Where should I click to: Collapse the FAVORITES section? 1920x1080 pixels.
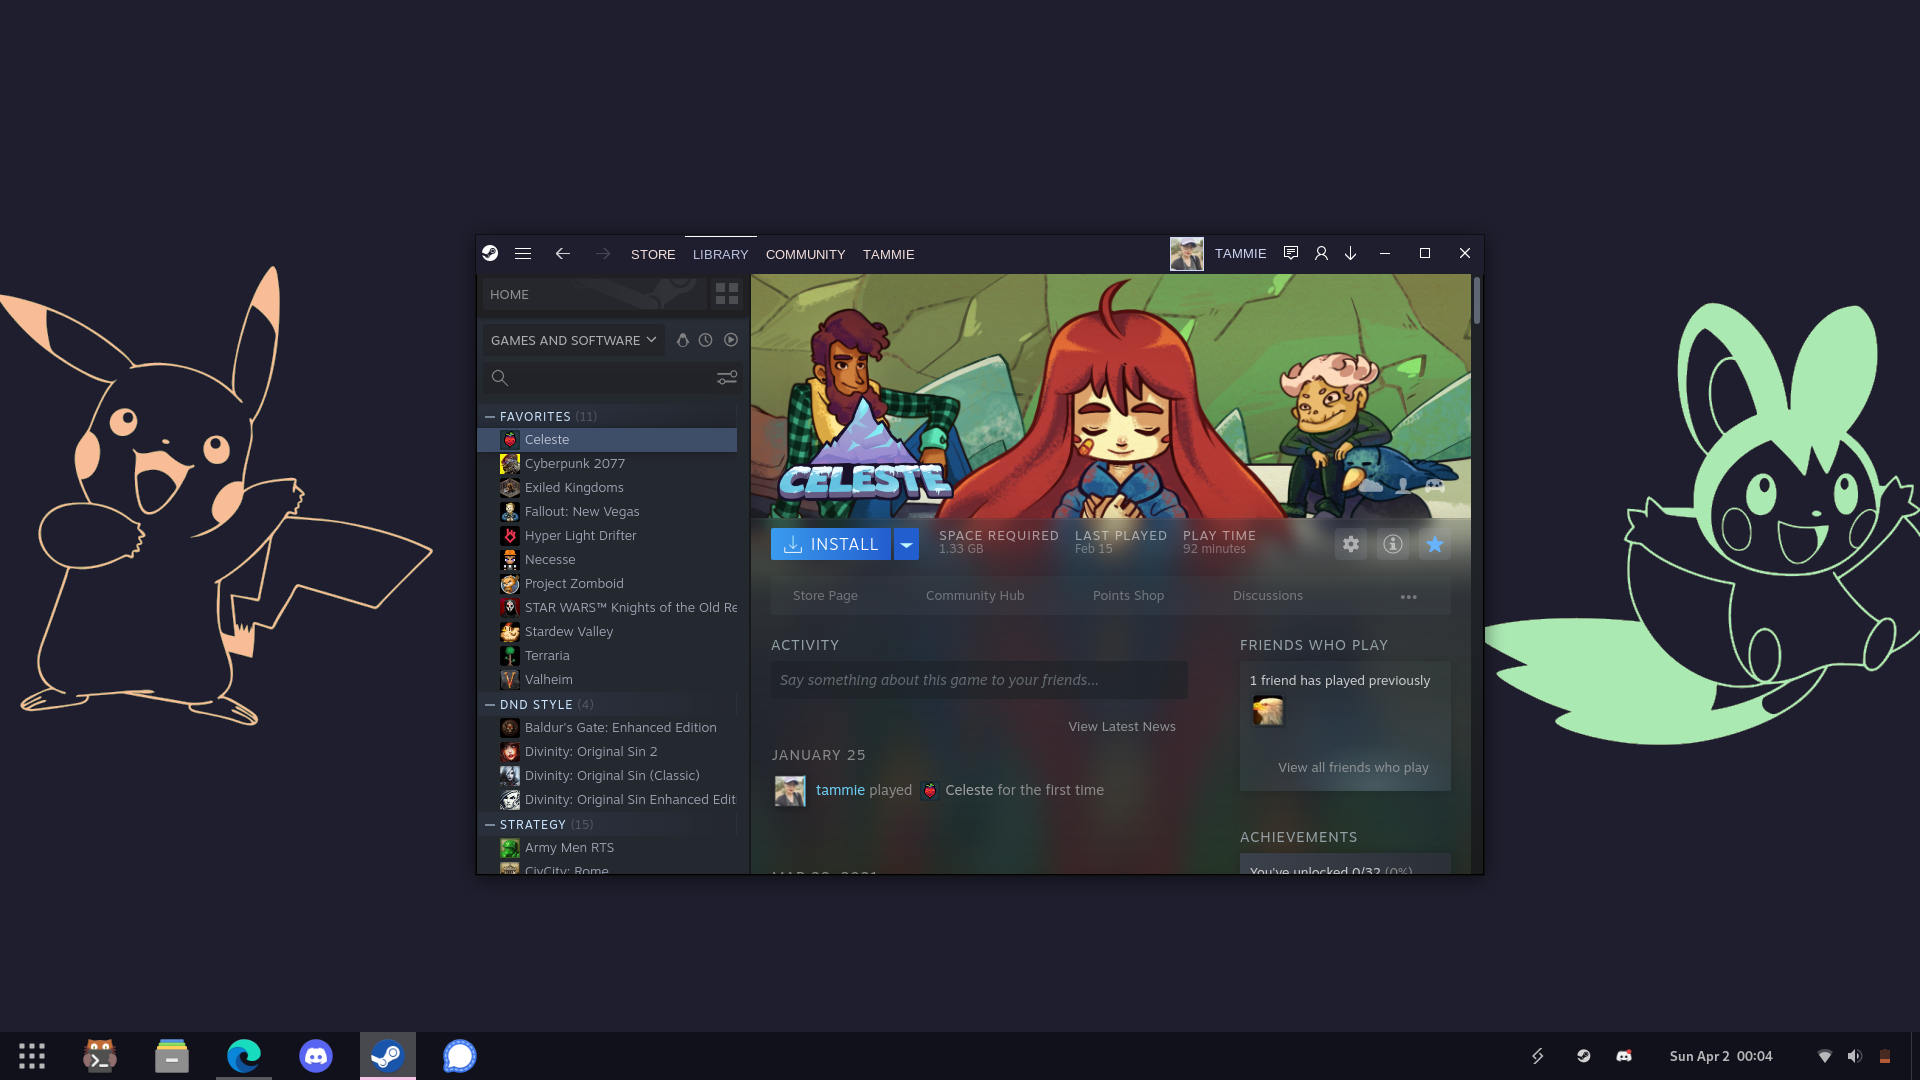pos(490,416)
